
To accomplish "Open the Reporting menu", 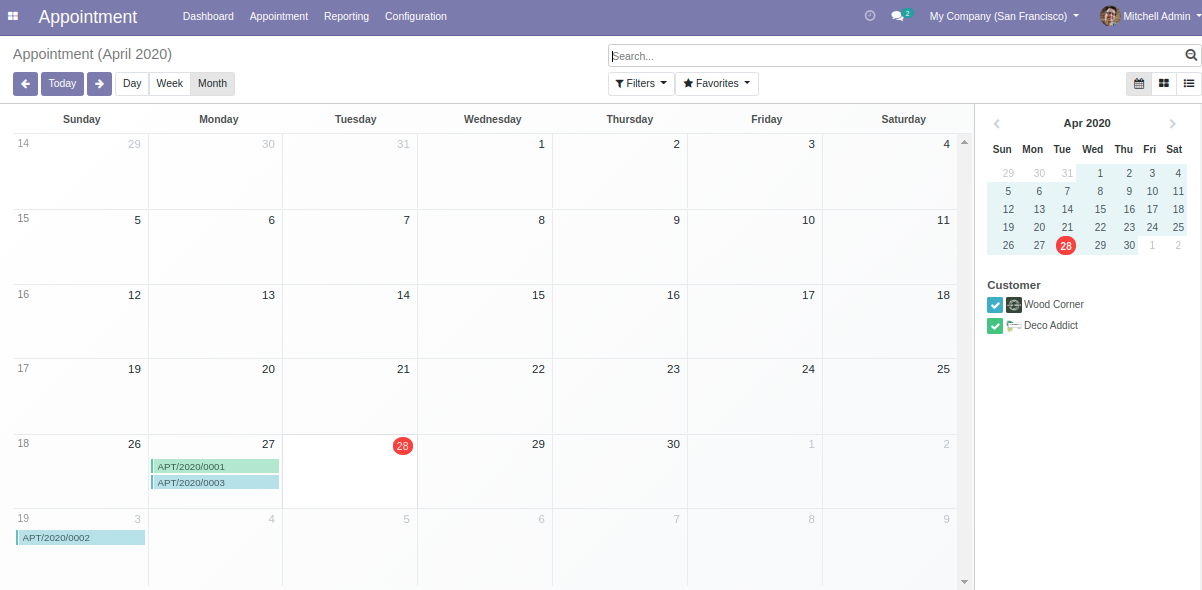I will (x=346, y=17).
